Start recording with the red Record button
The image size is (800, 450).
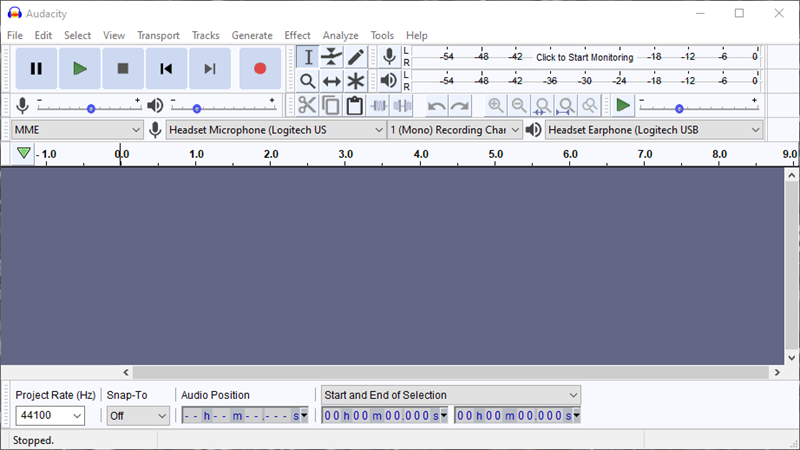point(260,68)
